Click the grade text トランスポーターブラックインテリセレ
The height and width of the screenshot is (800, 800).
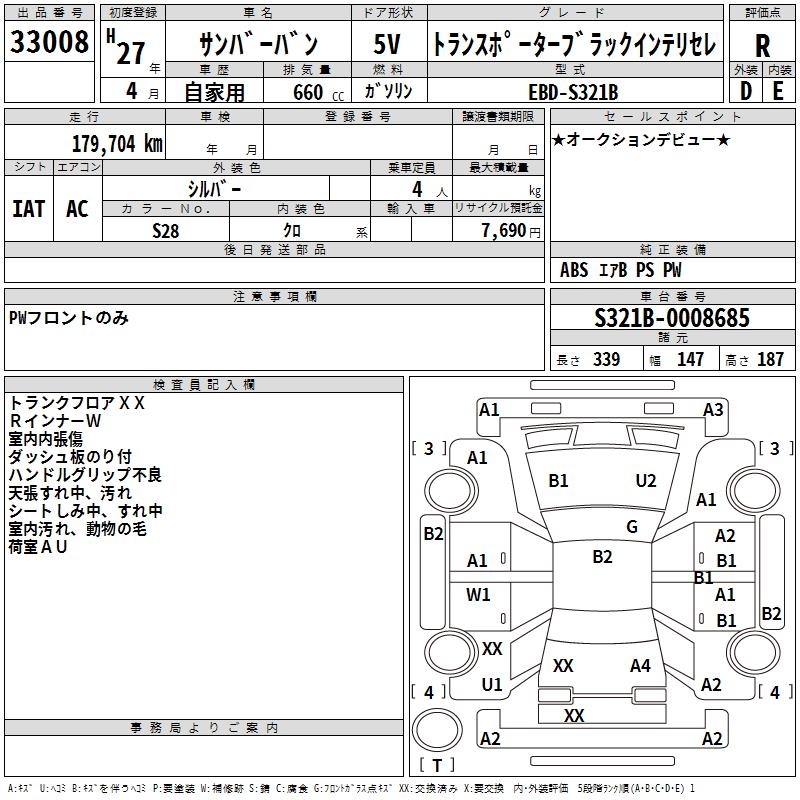574,44
